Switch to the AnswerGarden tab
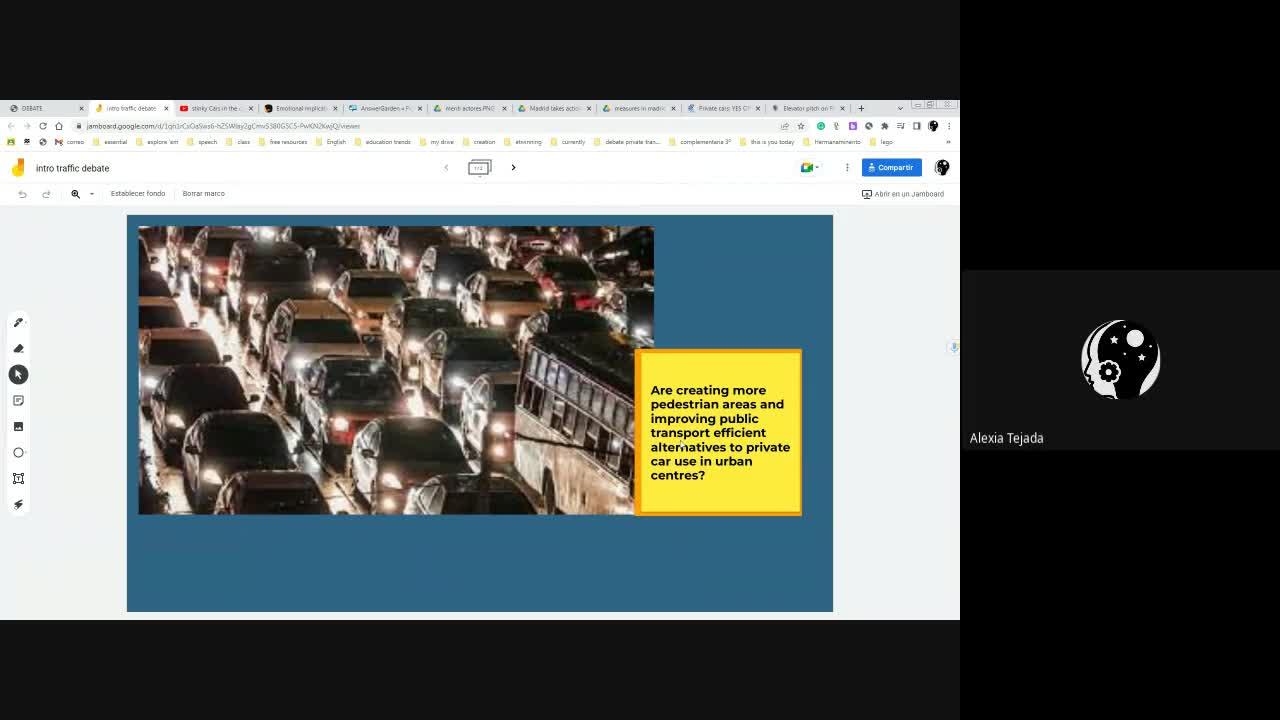 coord(385,108)
